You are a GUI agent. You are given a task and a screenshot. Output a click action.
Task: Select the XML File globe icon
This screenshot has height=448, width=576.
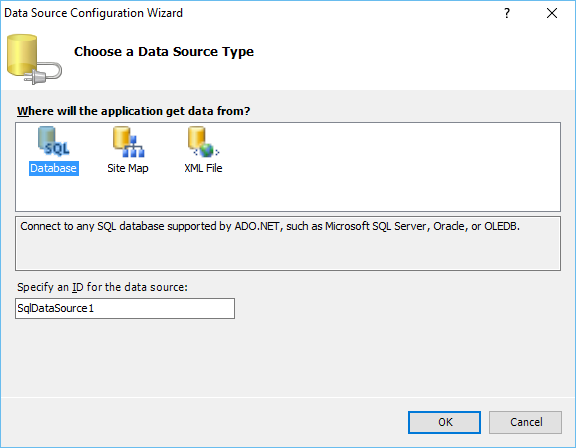point(204,141)
